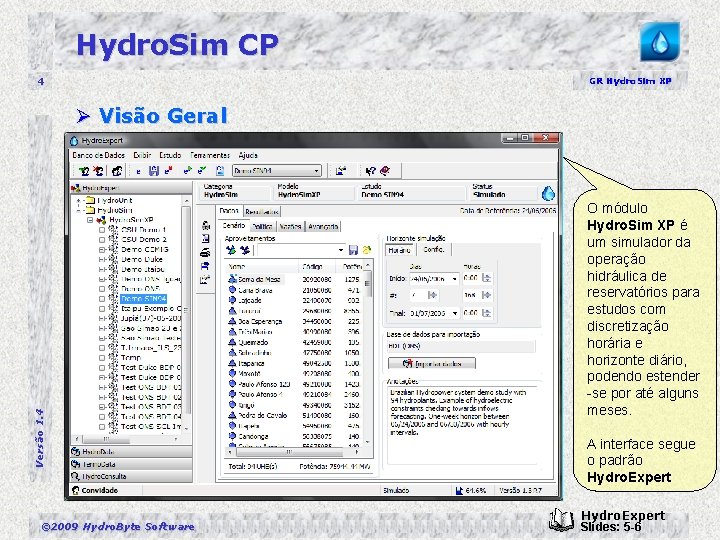Collapse the HydroSim folder node
Viewport: 720px width, 540px height.
[79, 210]
